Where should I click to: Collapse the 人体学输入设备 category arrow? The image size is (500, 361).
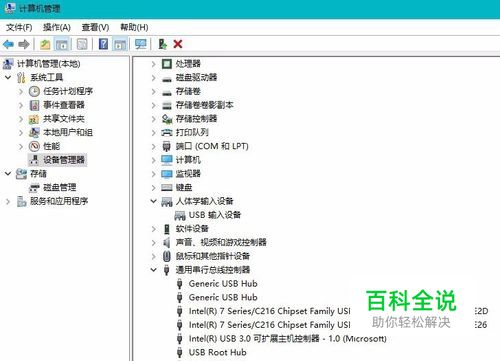coord(153,201)
